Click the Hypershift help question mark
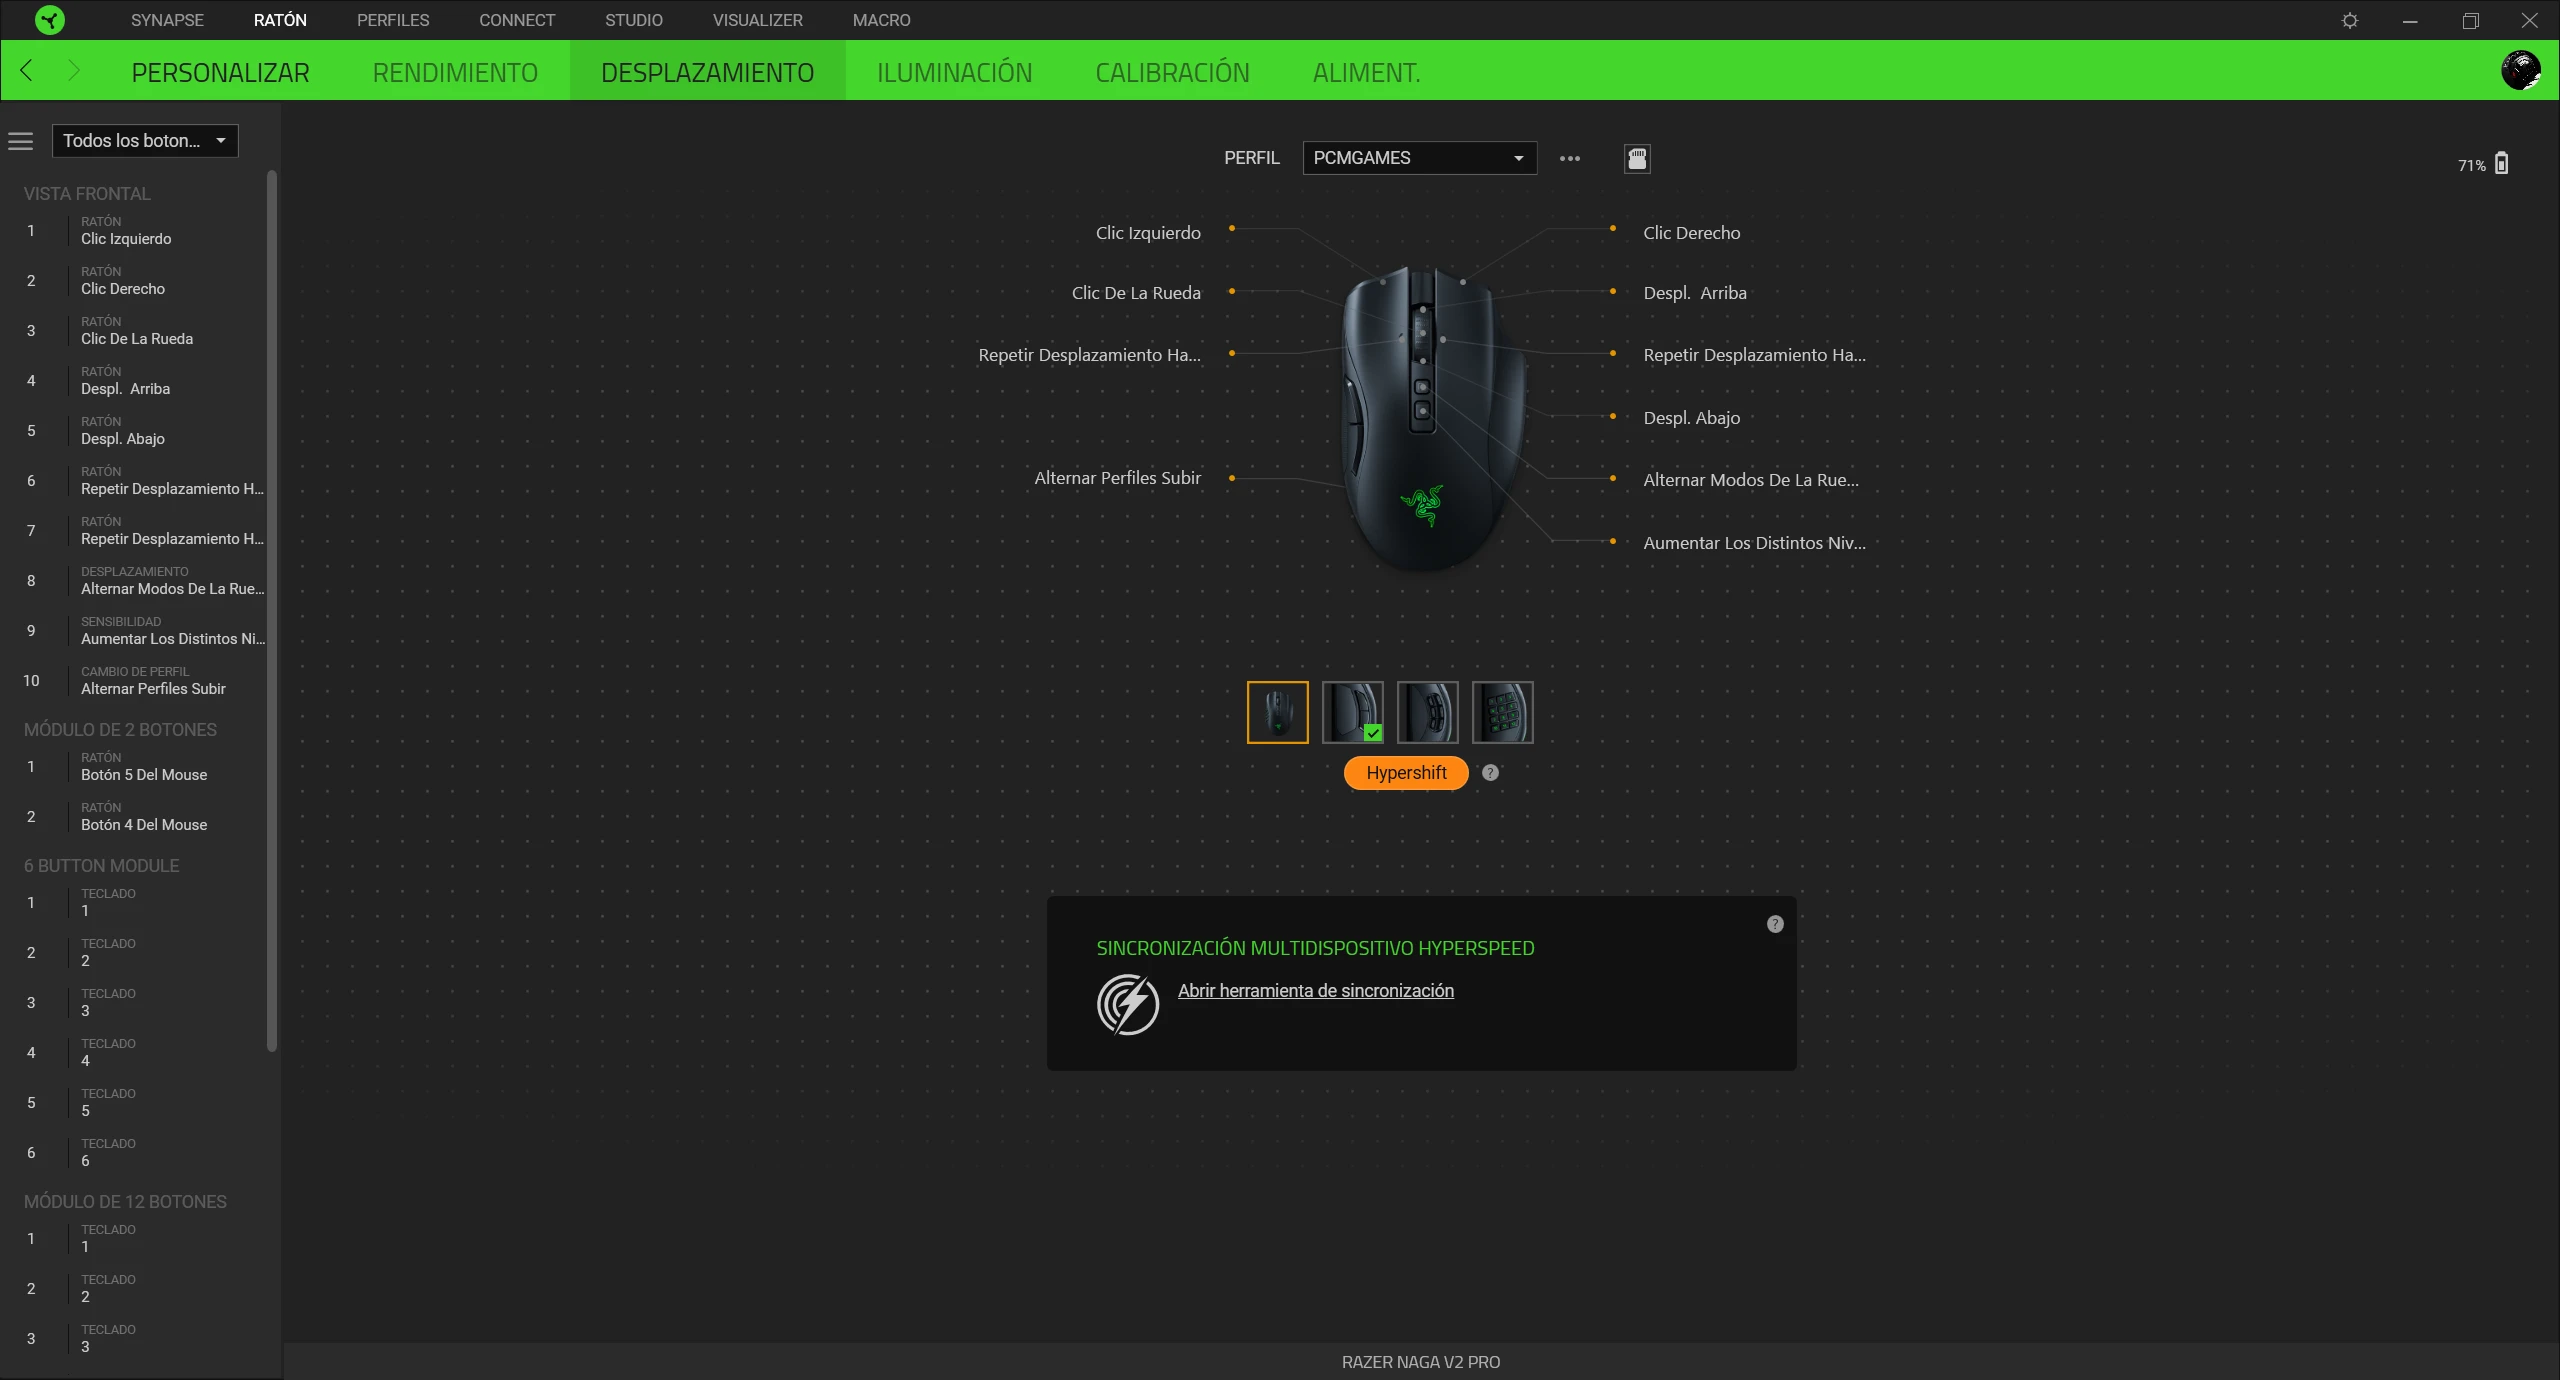The width and height of the screenshot is (2560, 1380). click(1490, 773)
